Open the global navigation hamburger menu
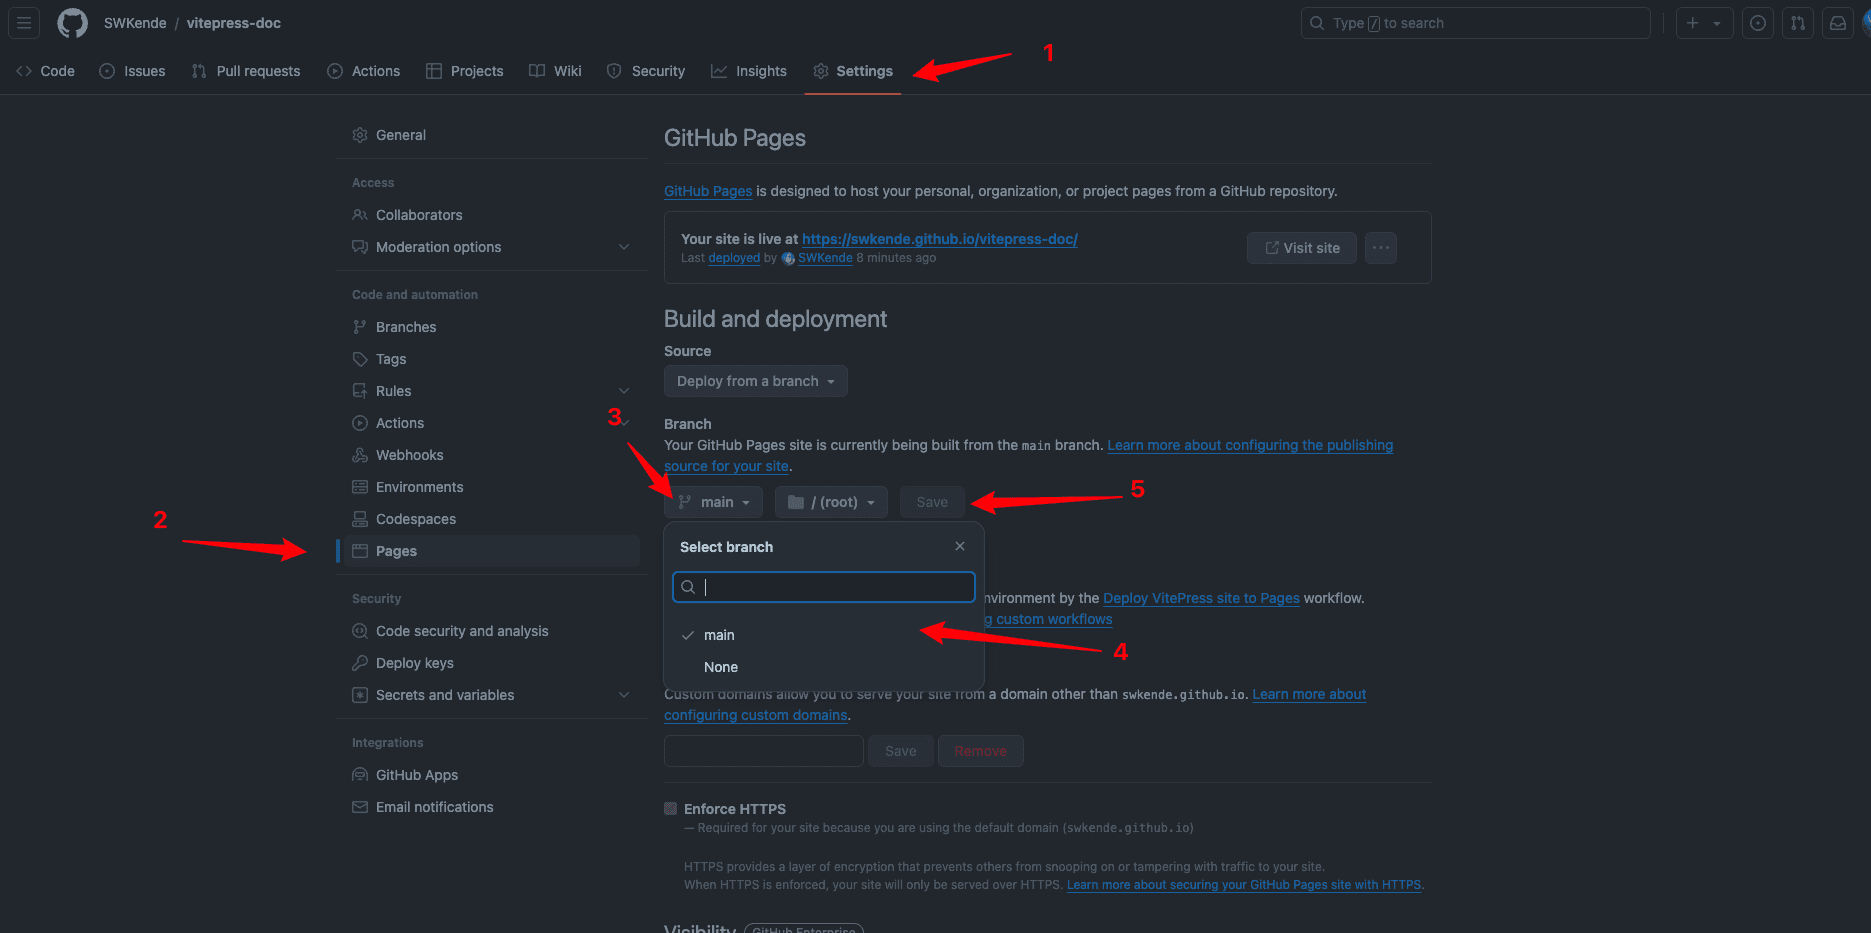Image resolution: width=1871 pixels, height=933 pixels. (23, 22)
